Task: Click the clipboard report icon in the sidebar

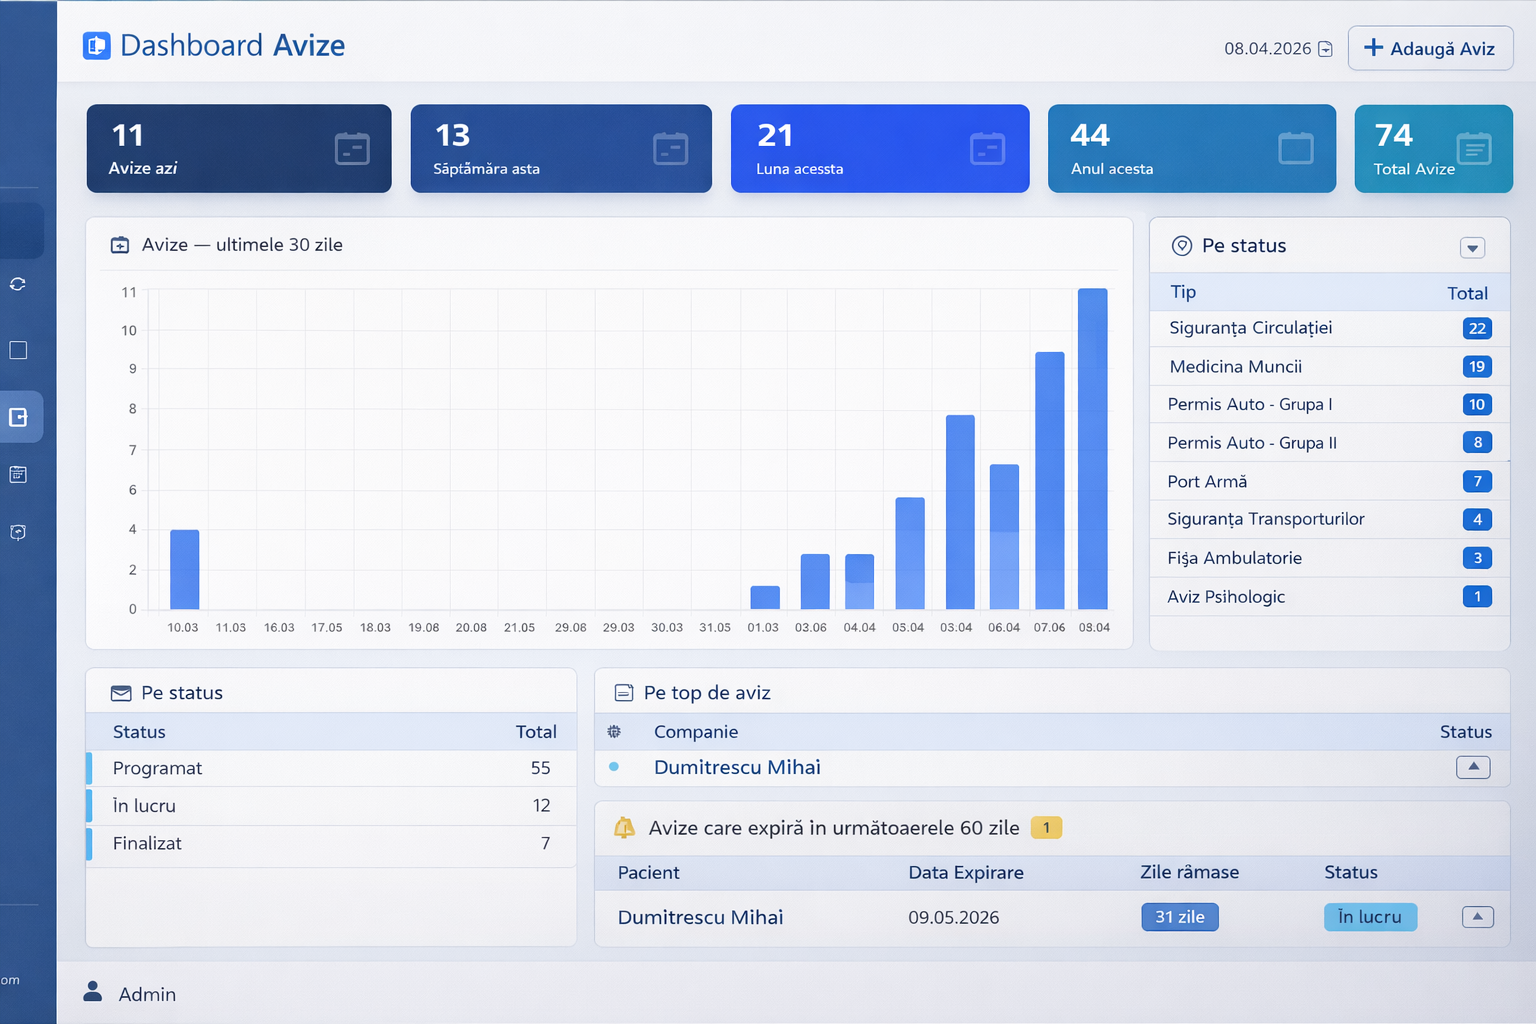Action: (x=17, y=474)
